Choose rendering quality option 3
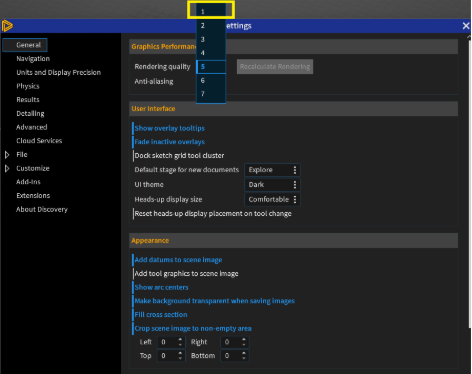This screenshot has width=472, height=374. pyautogui.click(x=211, y=39)
